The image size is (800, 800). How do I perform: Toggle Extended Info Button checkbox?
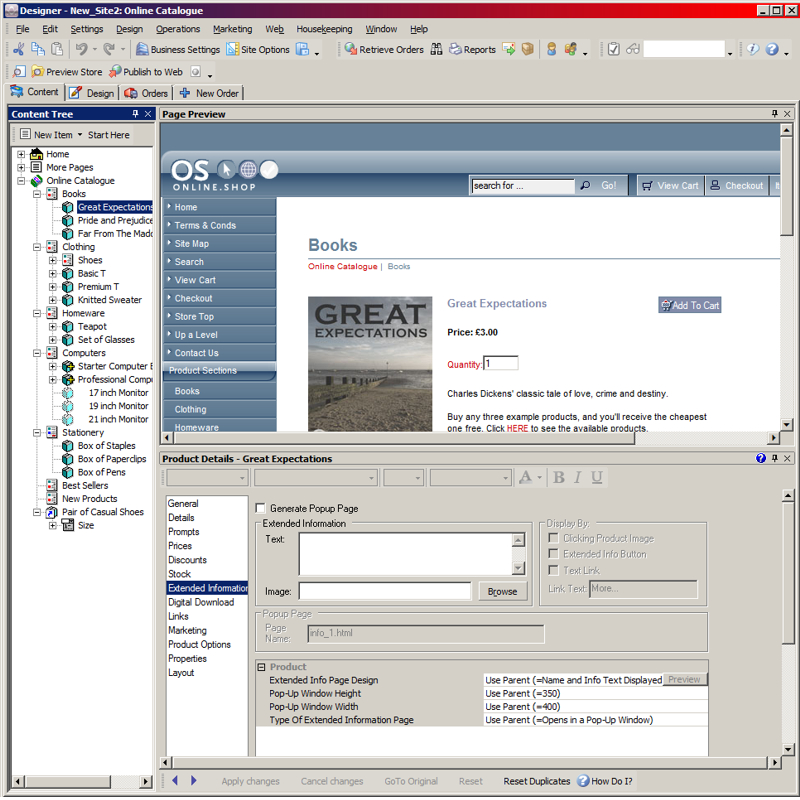coord(553,554)
